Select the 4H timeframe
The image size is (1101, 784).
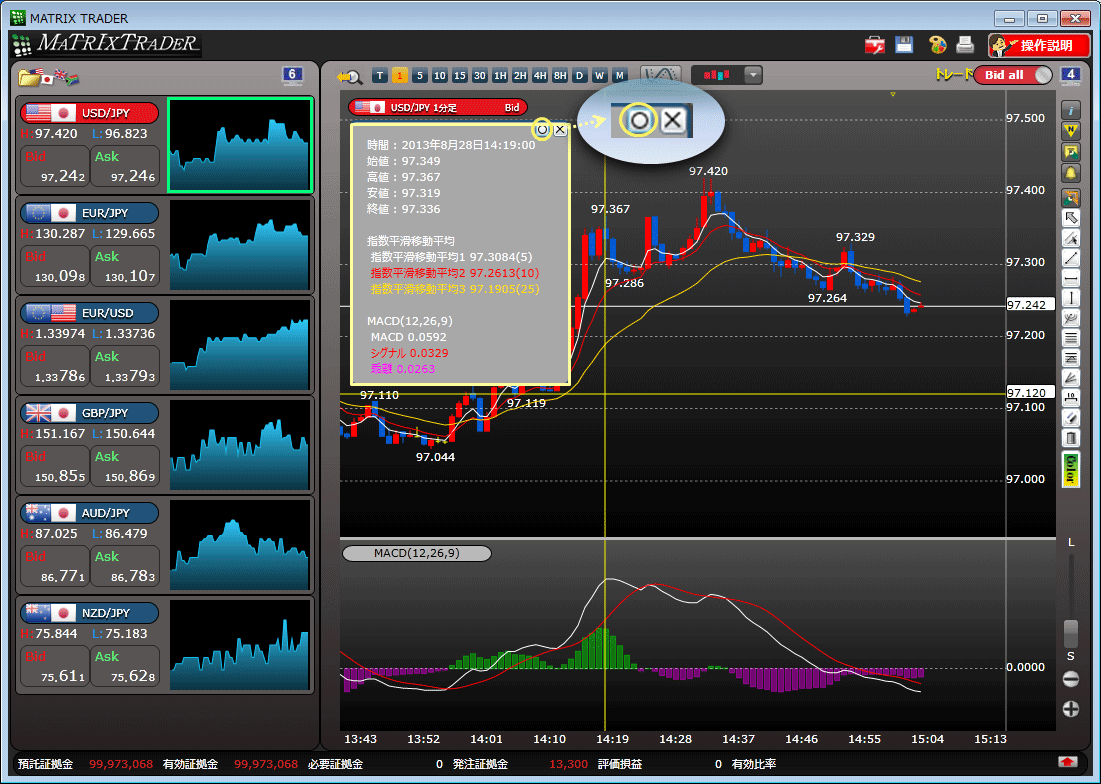click(x=540, y=76)
